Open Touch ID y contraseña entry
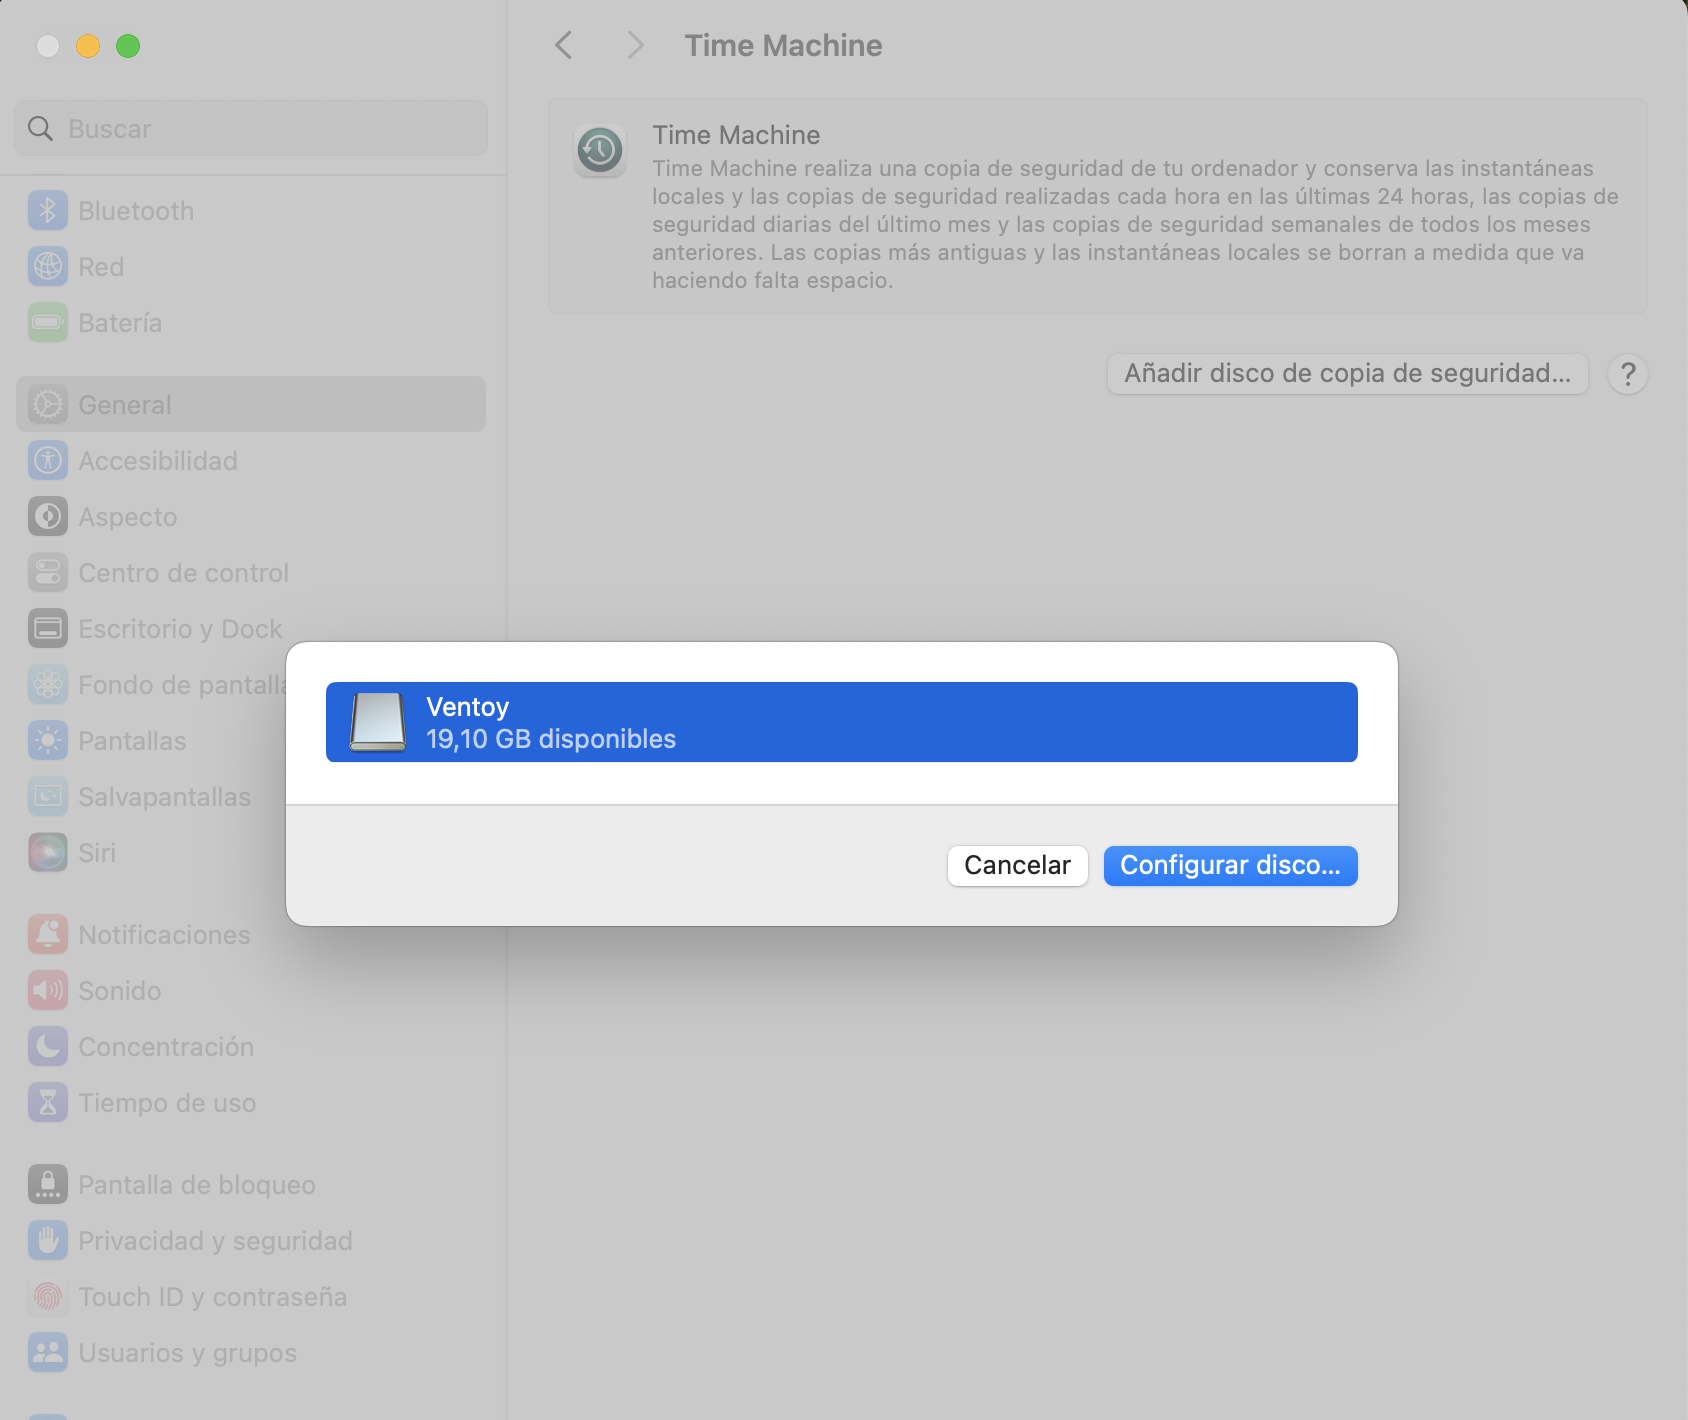The image size is (1688, 1420). point(251,1297)
